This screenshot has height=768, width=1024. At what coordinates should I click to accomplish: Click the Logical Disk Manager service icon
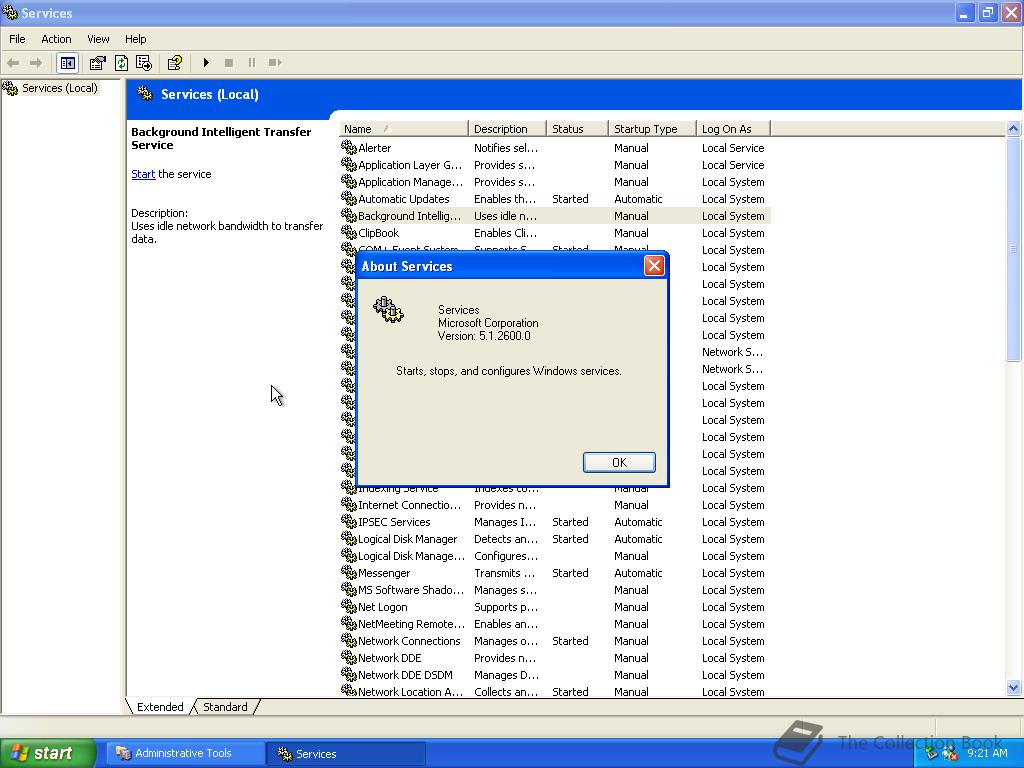pos(349,539)
